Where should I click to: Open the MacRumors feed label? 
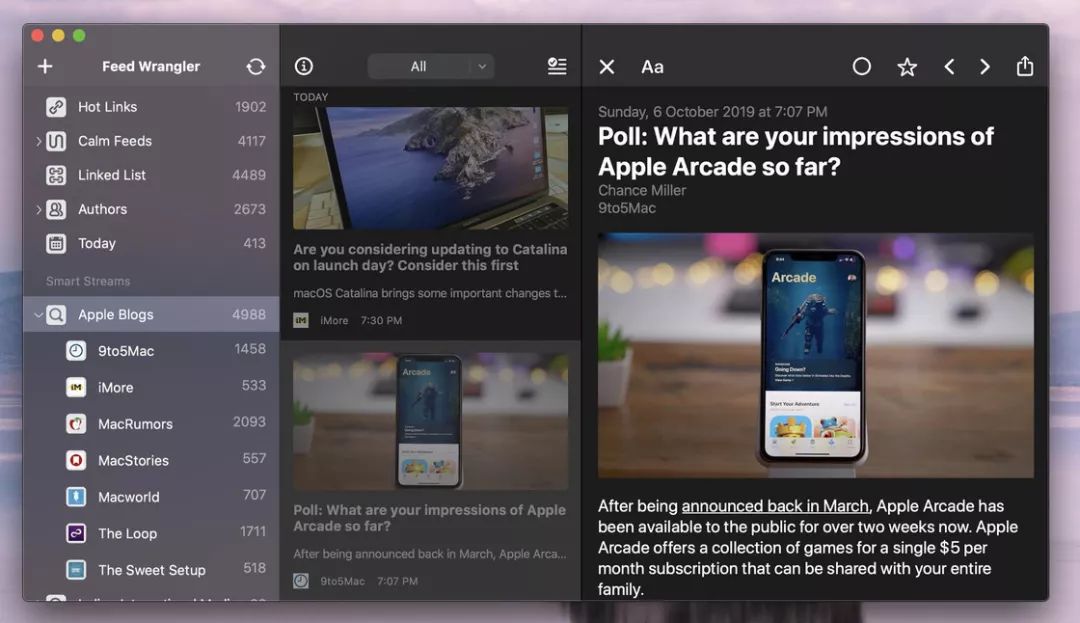(135, 423)
